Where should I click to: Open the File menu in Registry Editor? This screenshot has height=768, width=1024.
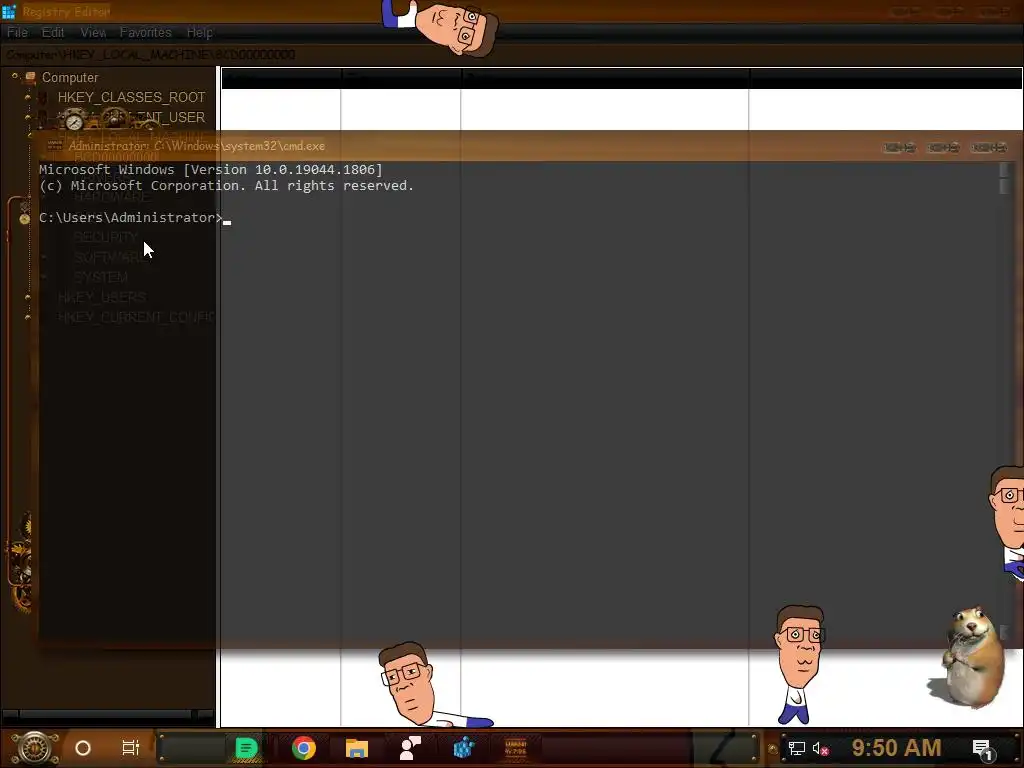(17, 32)
